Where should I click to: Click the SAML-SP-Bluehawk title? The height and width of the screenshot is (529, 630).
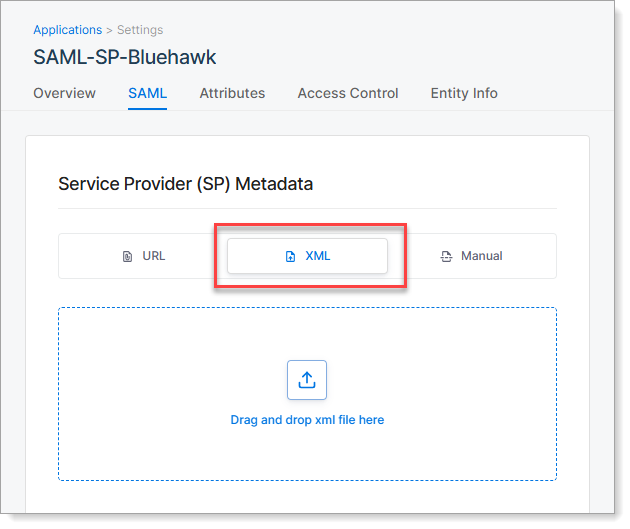[125, 57]
